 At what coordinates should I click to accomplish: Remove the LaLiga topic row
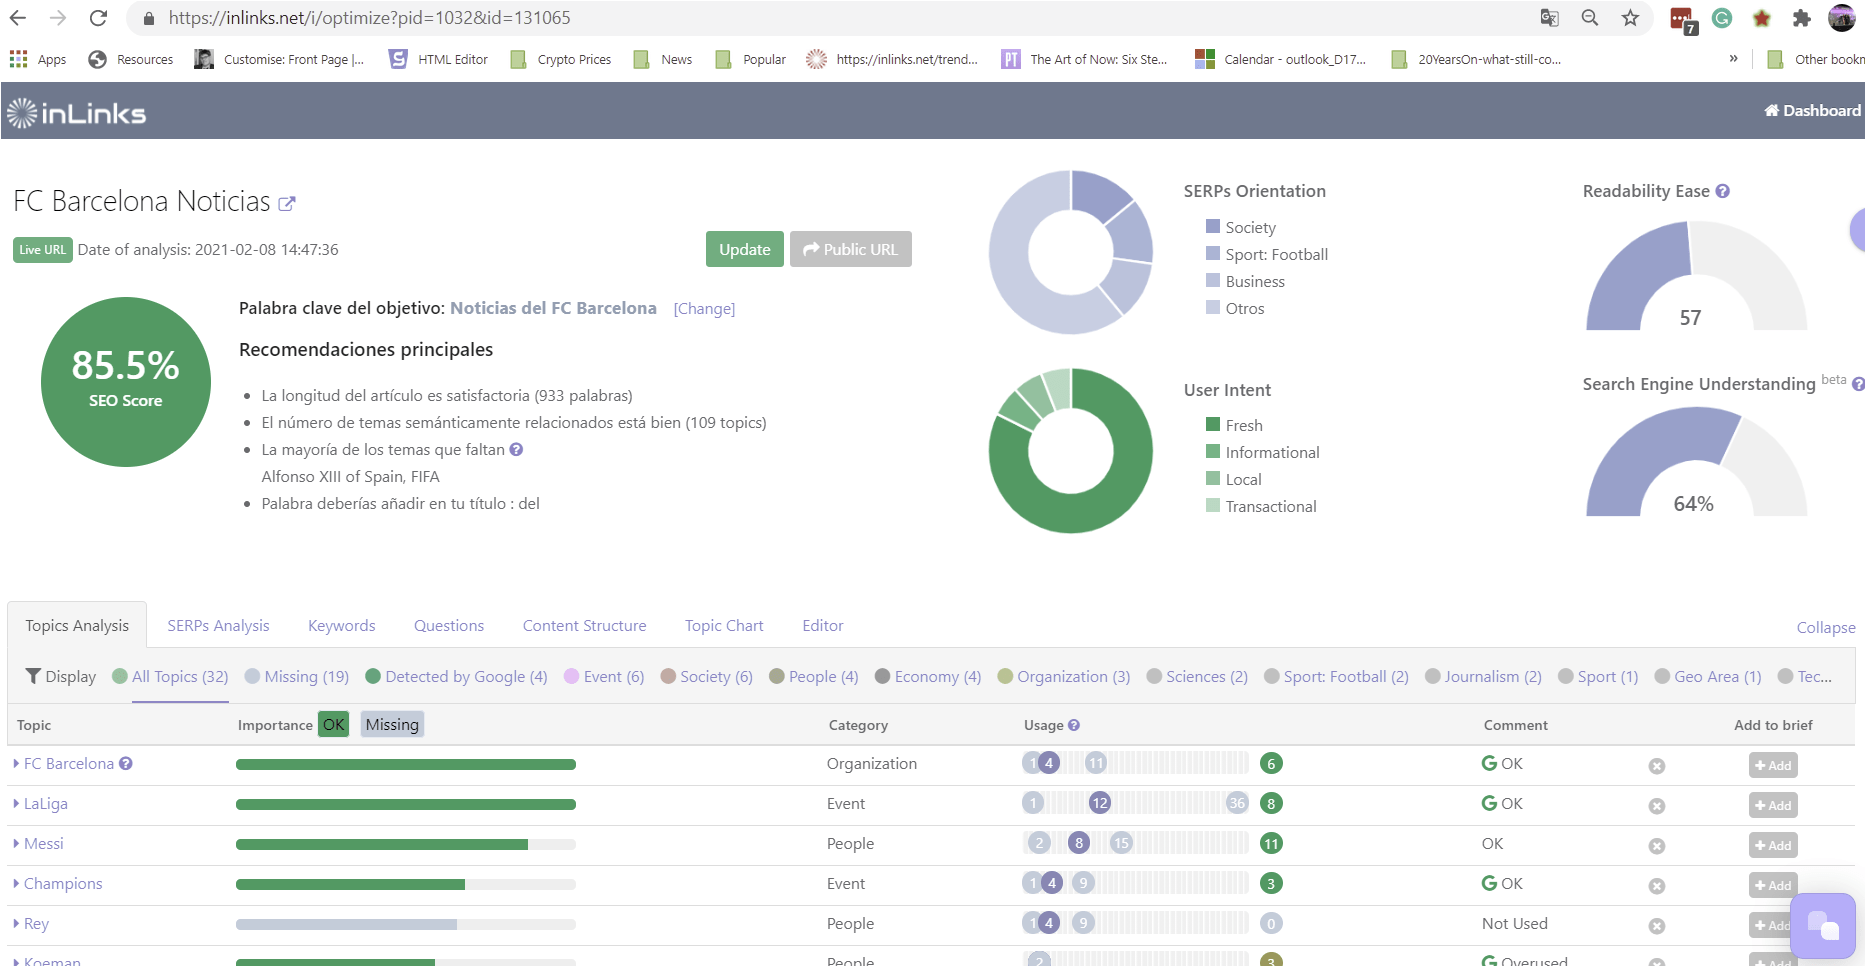click(1657, 806)
